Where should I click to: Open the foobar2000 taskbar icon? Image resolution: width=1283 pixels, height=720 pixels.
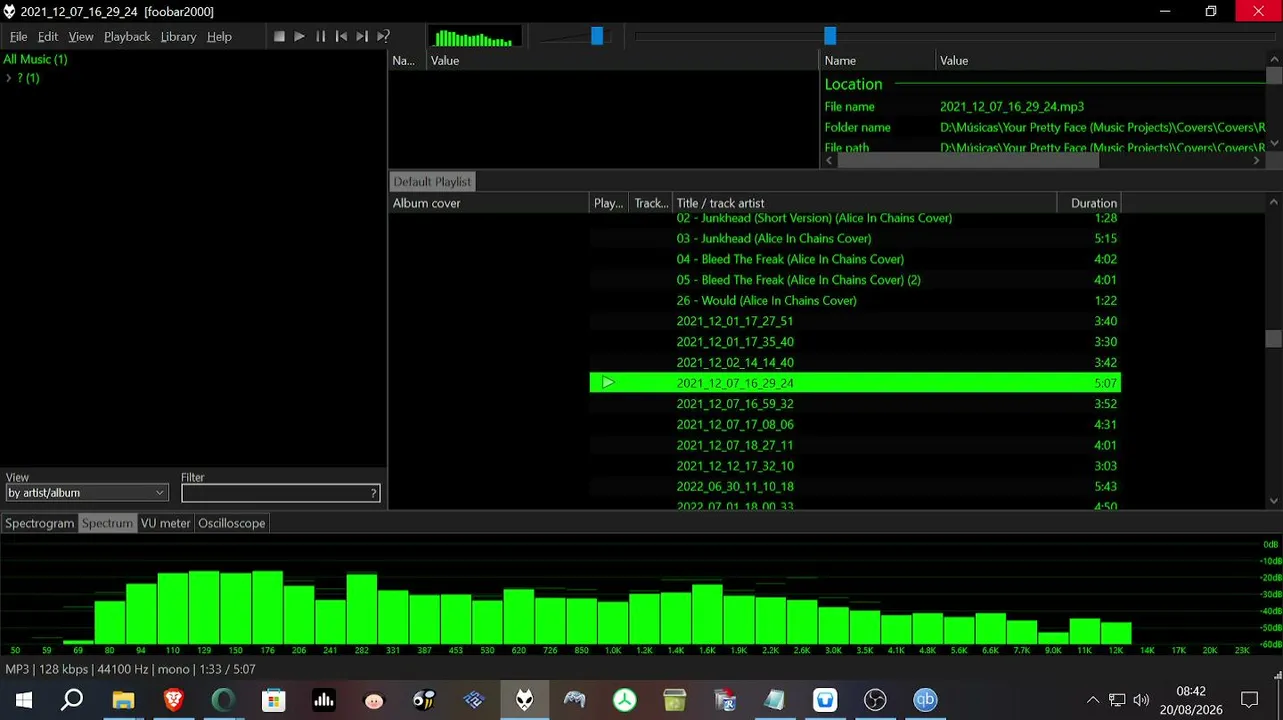(524, 700)
